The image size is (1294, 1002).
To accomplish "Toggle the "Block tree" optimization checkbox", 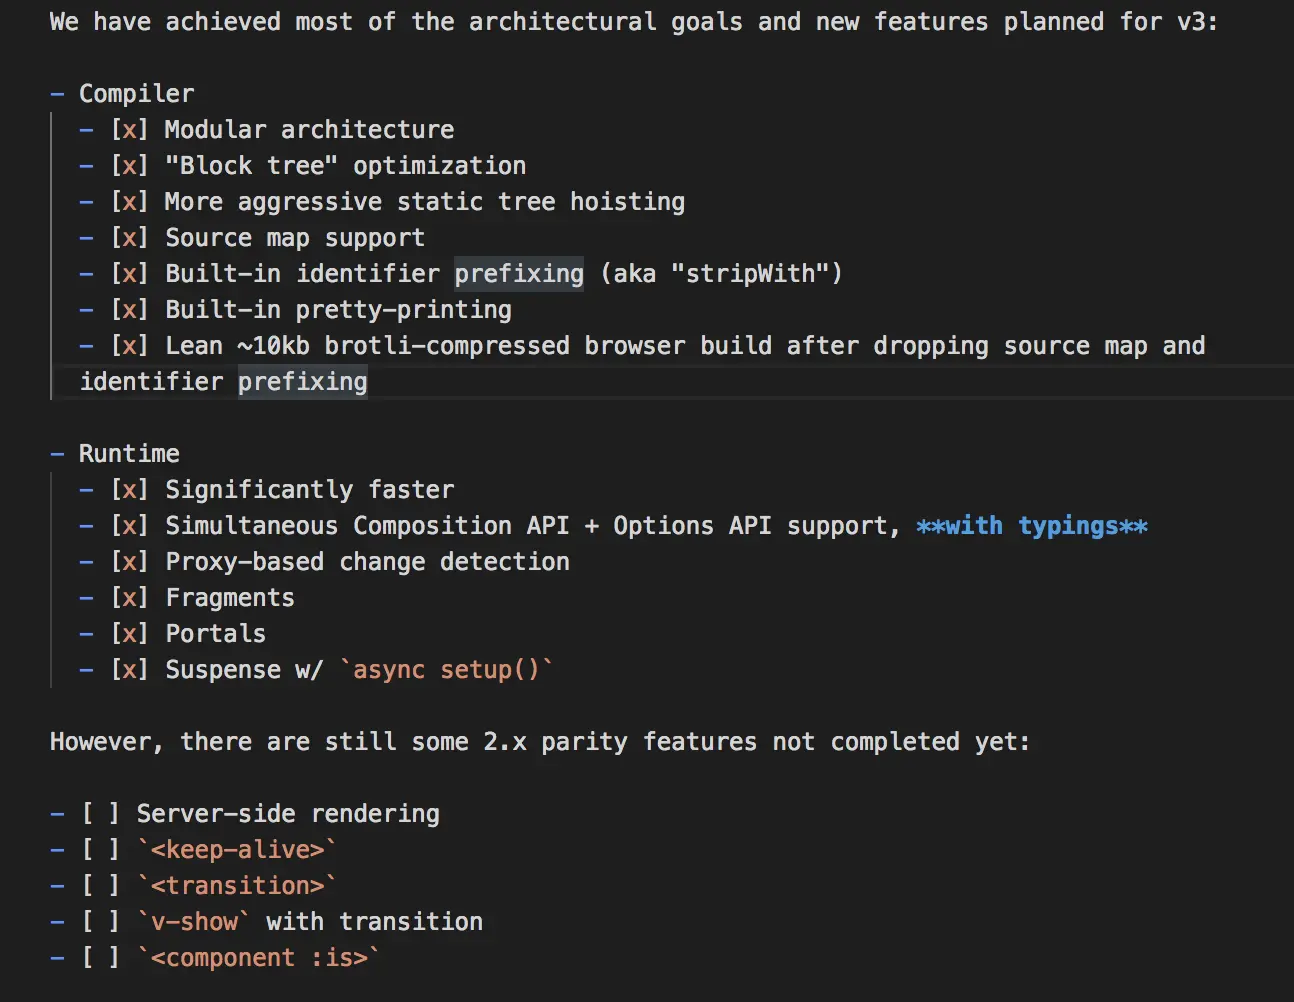I will point(129,166).
